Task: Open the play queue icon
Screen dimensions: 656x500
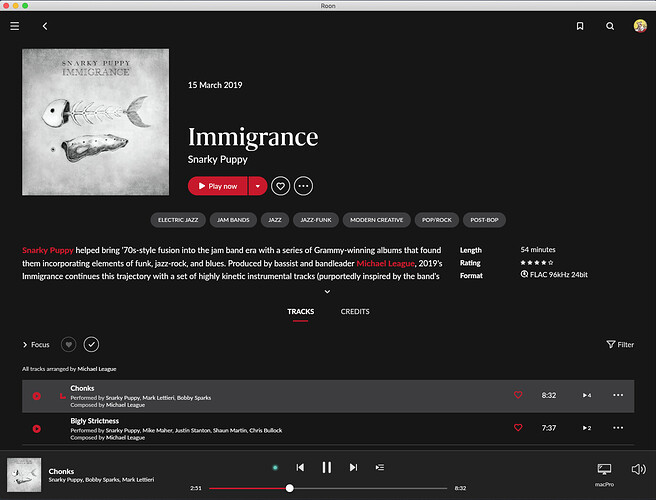Action: [380, 467]
